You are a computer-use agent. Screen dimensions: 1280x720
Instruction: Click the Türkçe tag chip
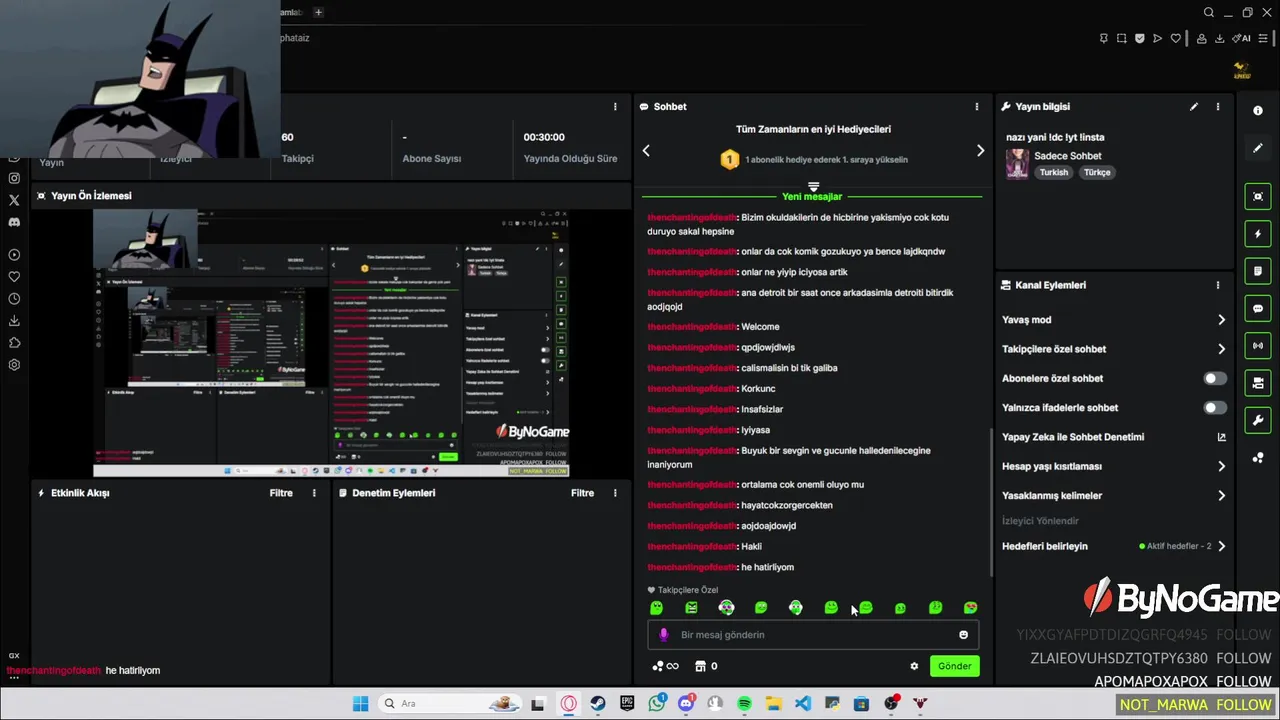coord(1097,172)
